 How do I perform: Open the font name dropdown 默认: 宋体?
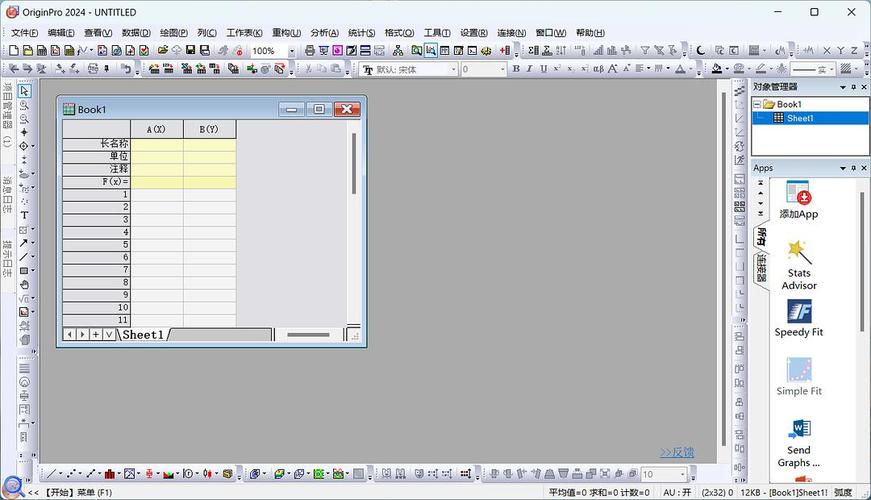click(x=453, y=69)
